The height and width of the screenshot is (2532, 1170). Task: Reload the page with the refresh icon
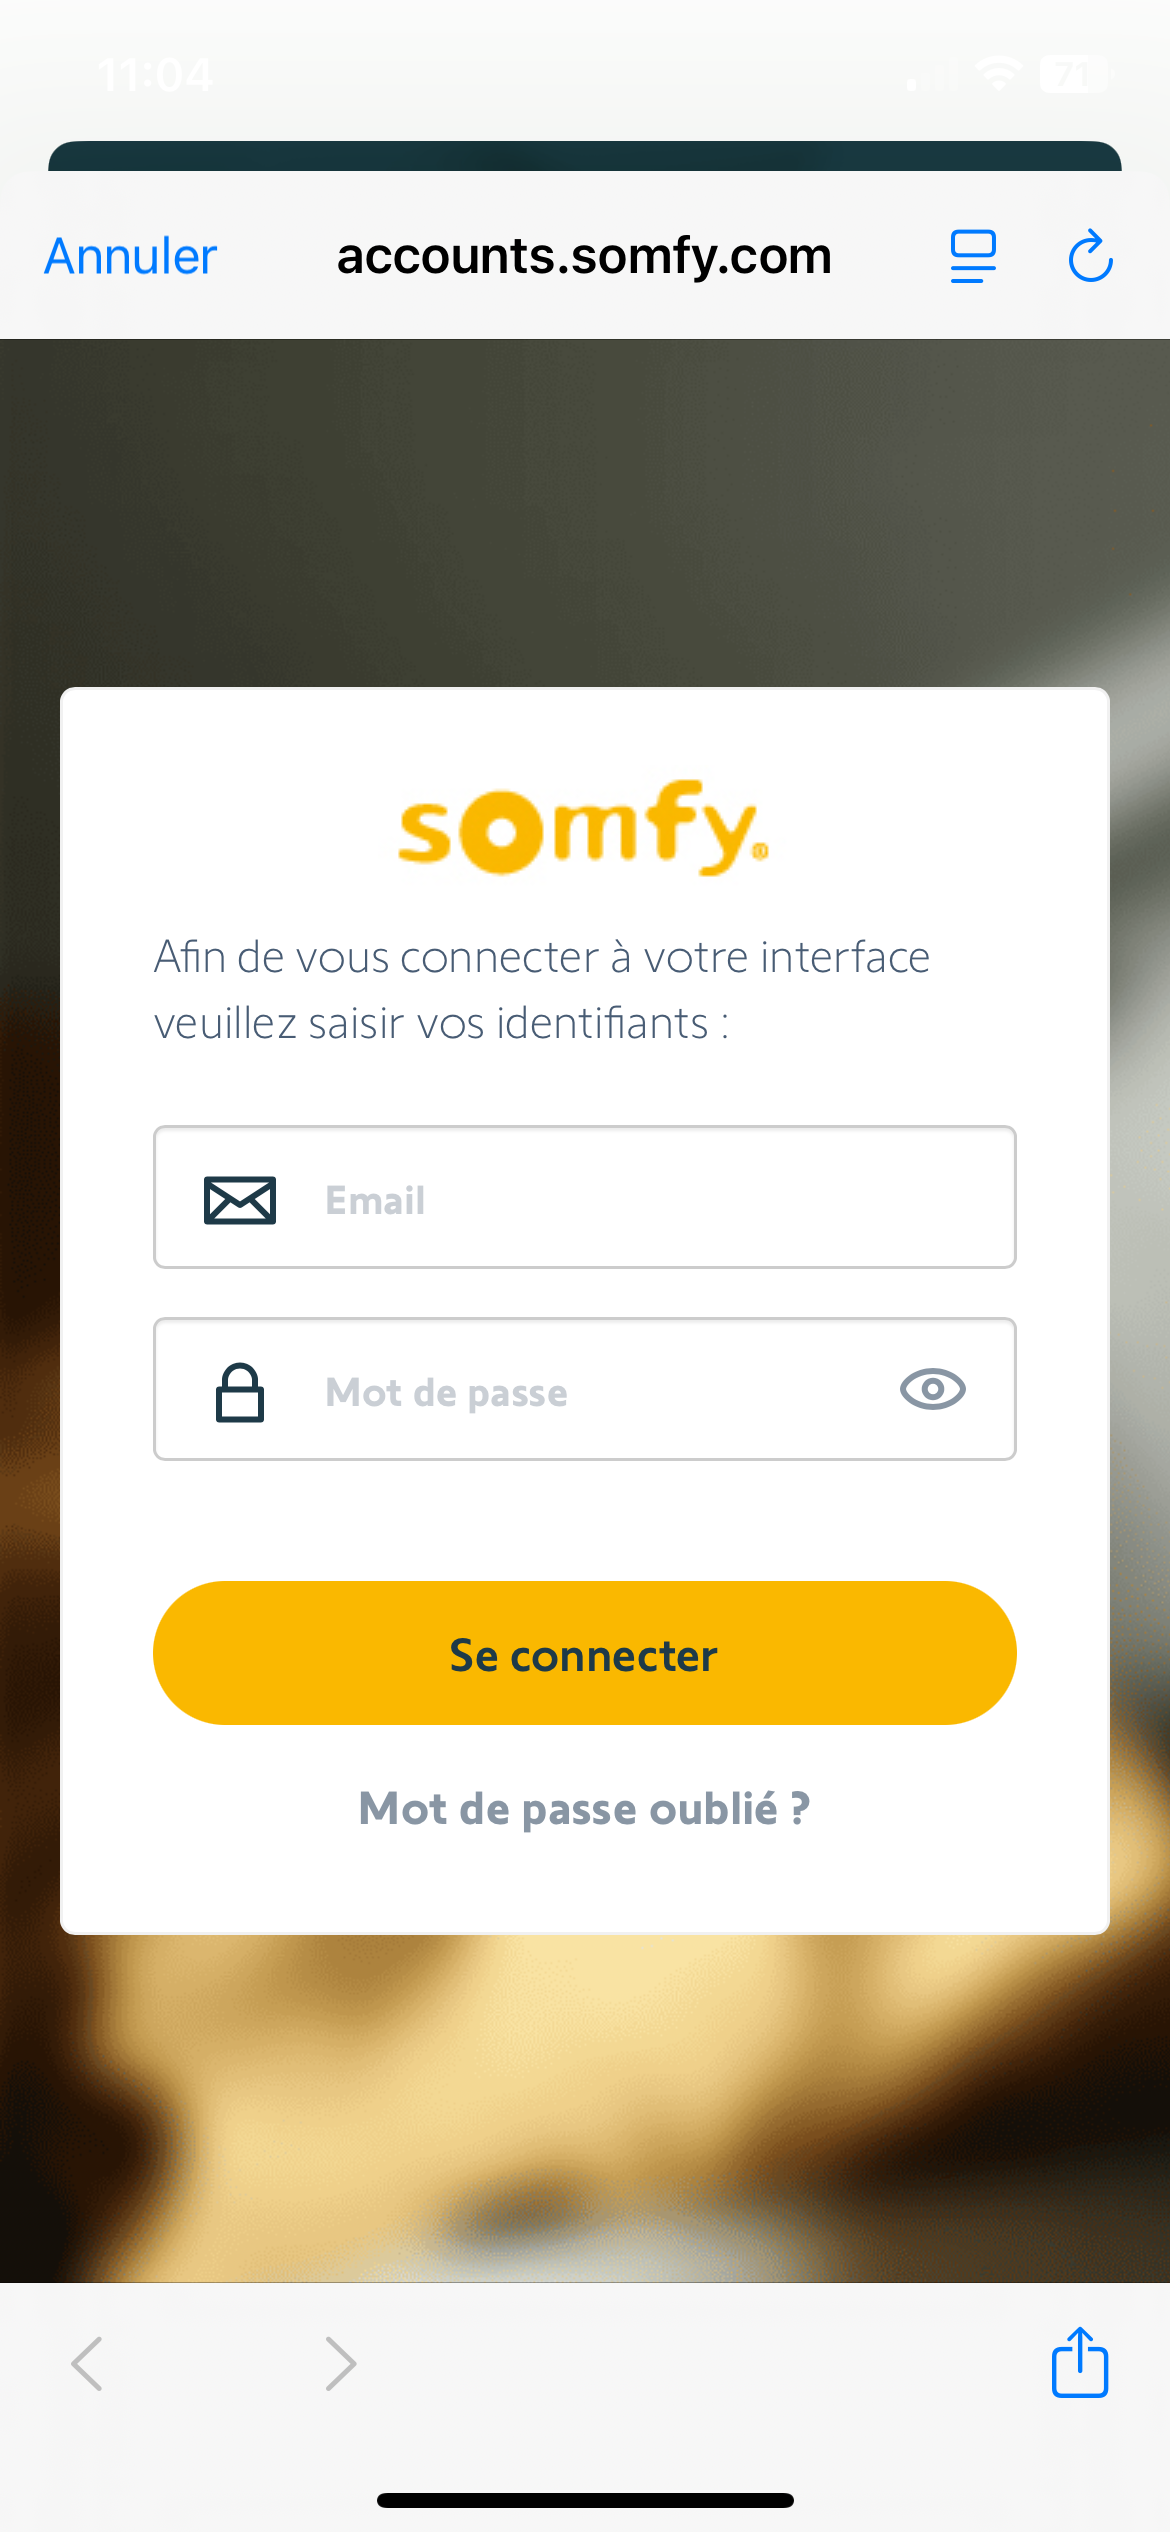(1090, 257)
